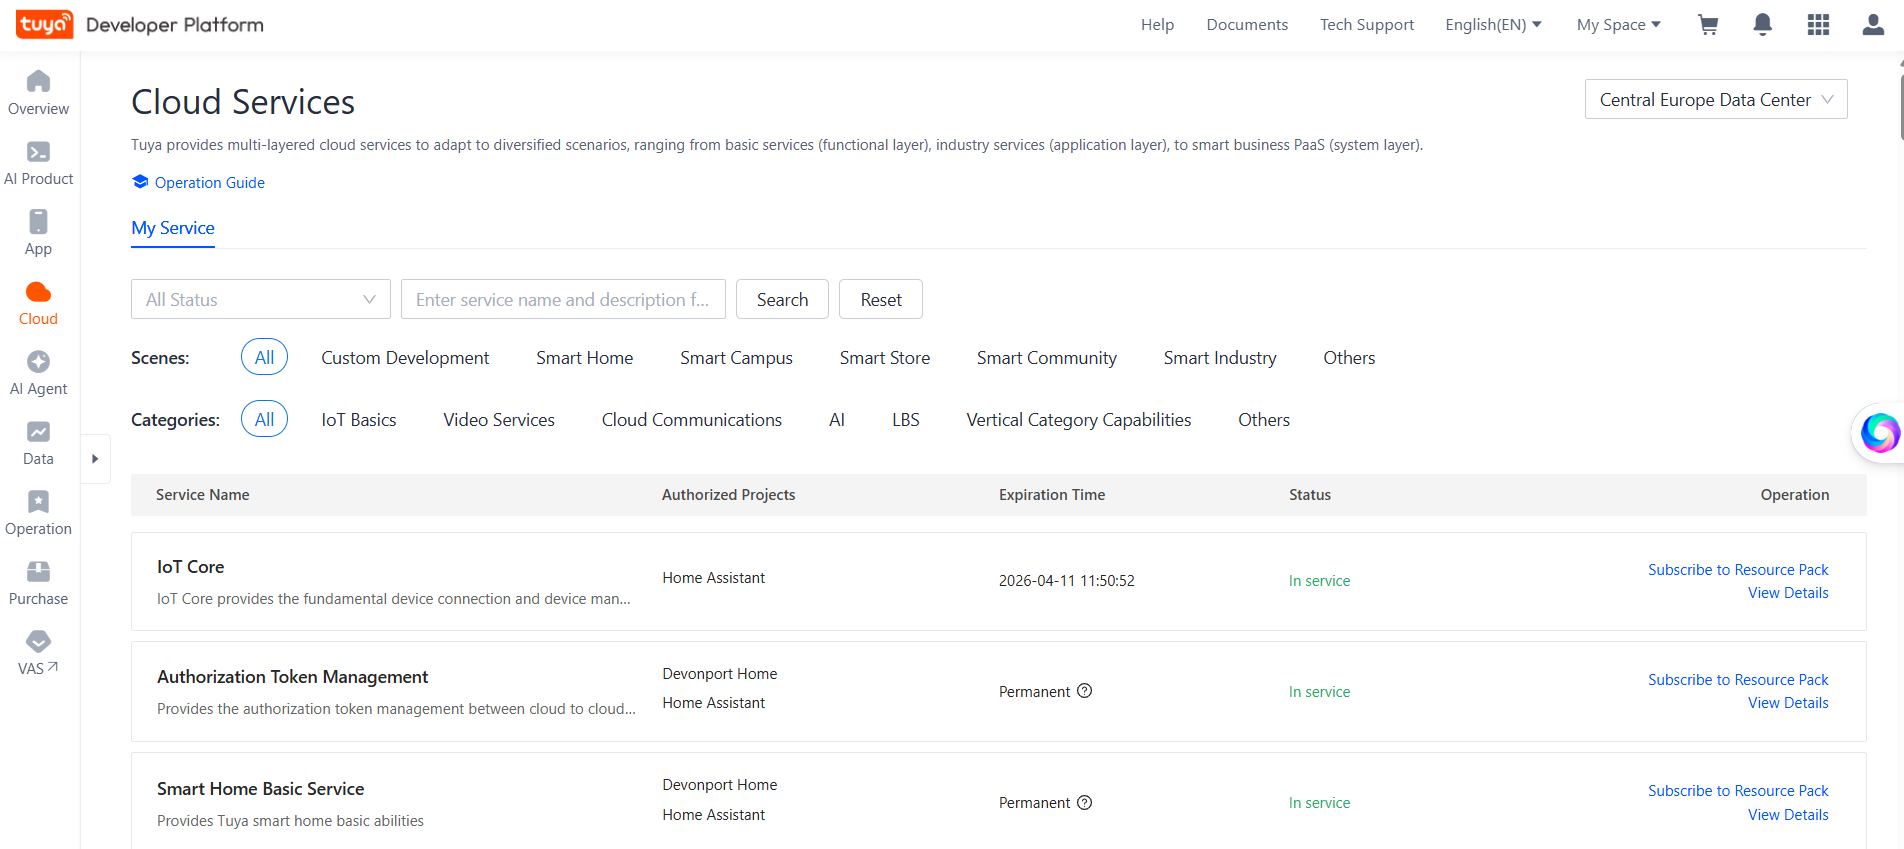
Task: Open the user account profile icon
Action: pos(1873,25)
